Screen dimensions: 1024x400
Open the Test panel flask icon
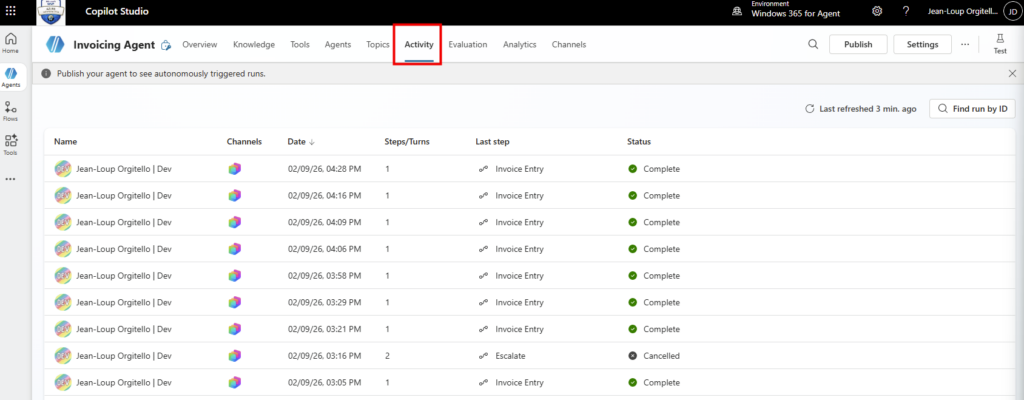[999, 43]
